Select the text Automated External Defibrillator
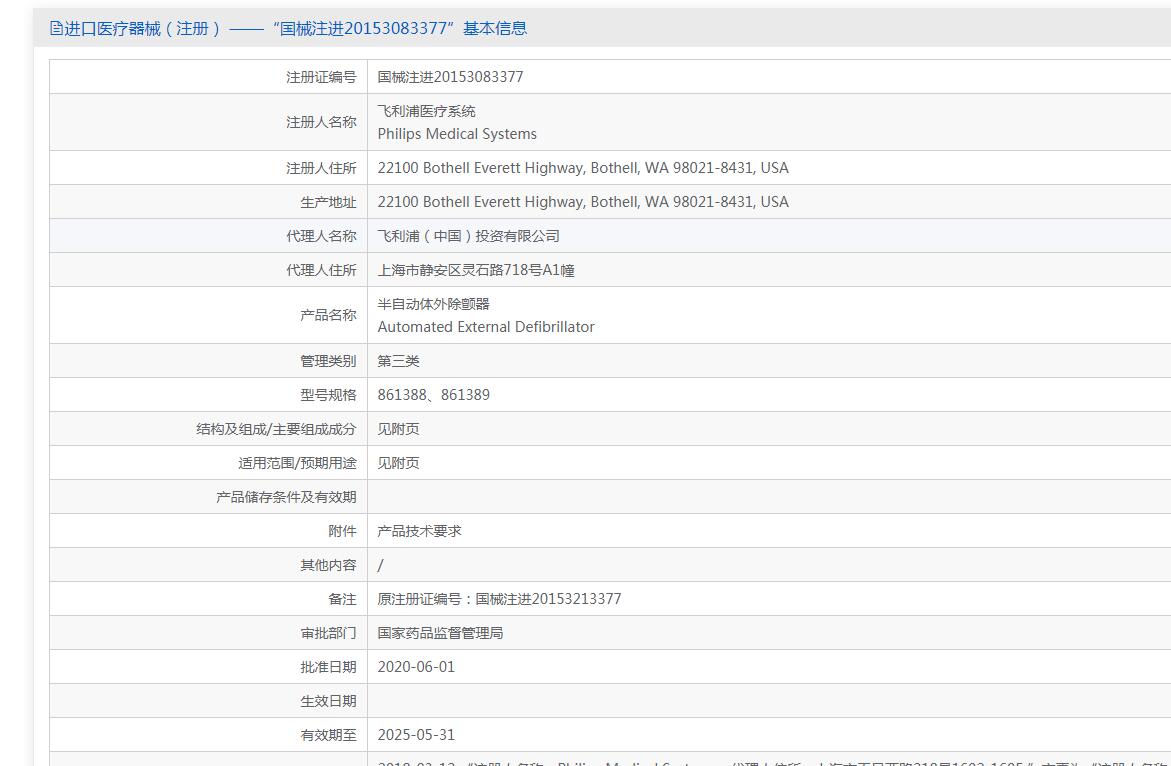Viewport: 1171px width, 766px height. pyautogui.click(x=486, y=327)
